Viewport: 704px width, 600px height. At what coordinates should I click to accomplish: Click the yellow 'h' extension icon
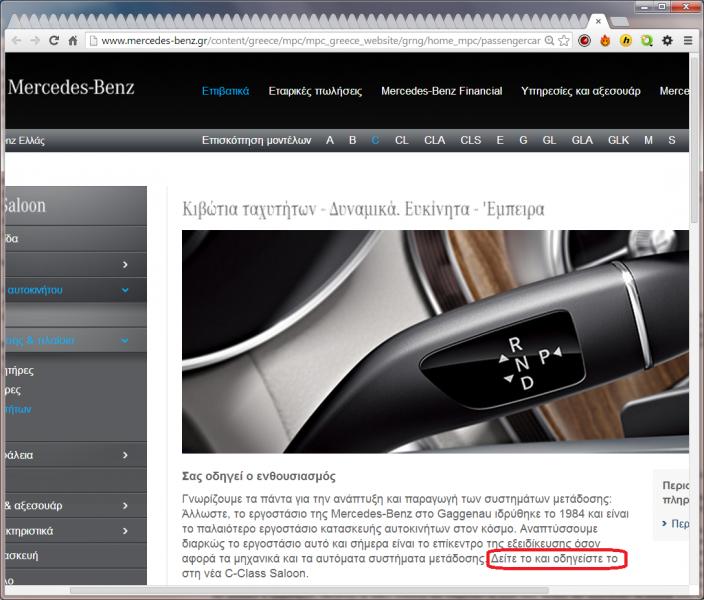625,40
